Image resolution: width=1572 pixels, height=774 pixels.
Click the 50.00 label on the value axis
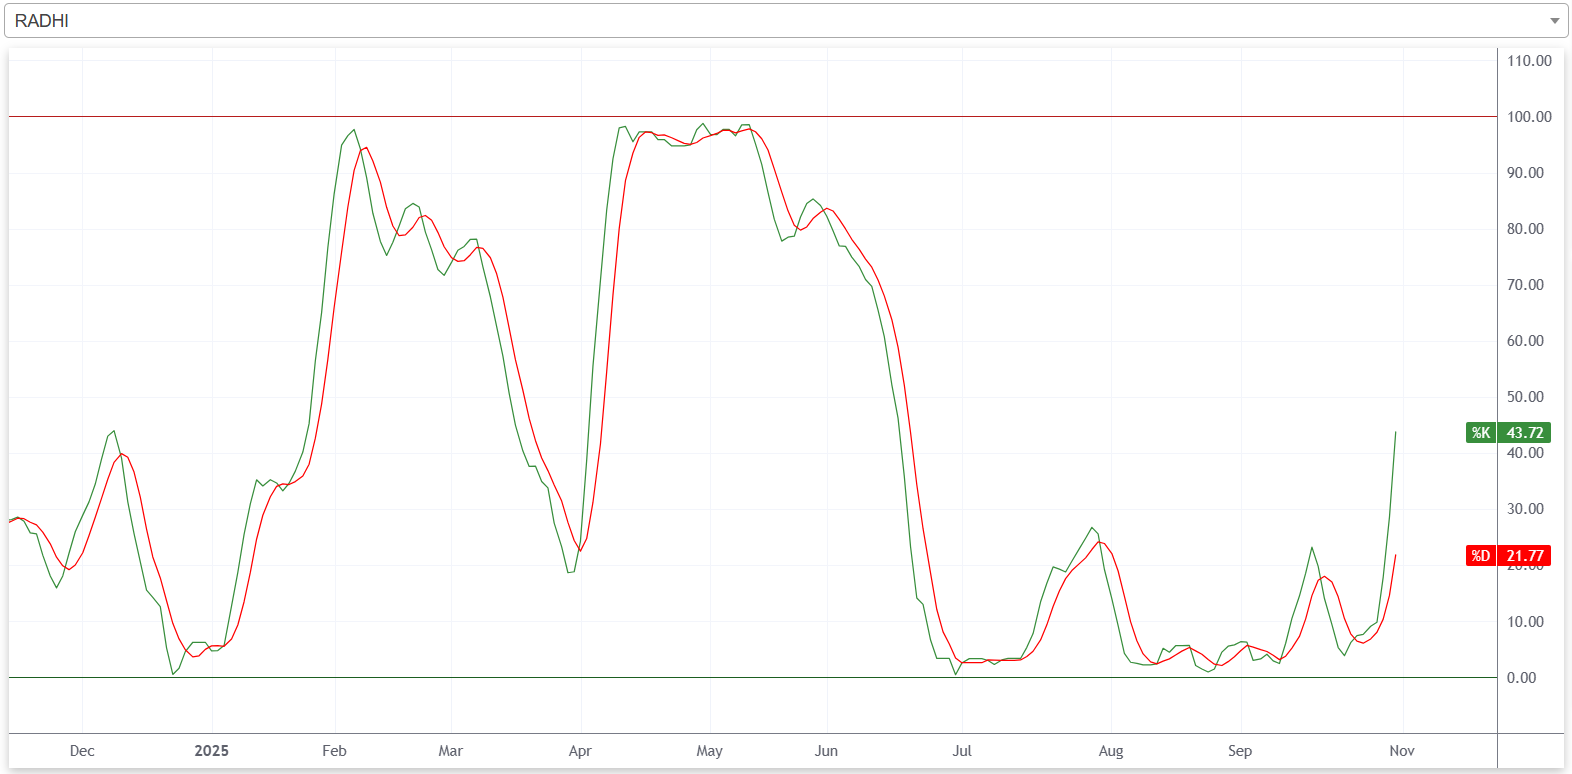pyautogui.click(x=1525, y=397)
